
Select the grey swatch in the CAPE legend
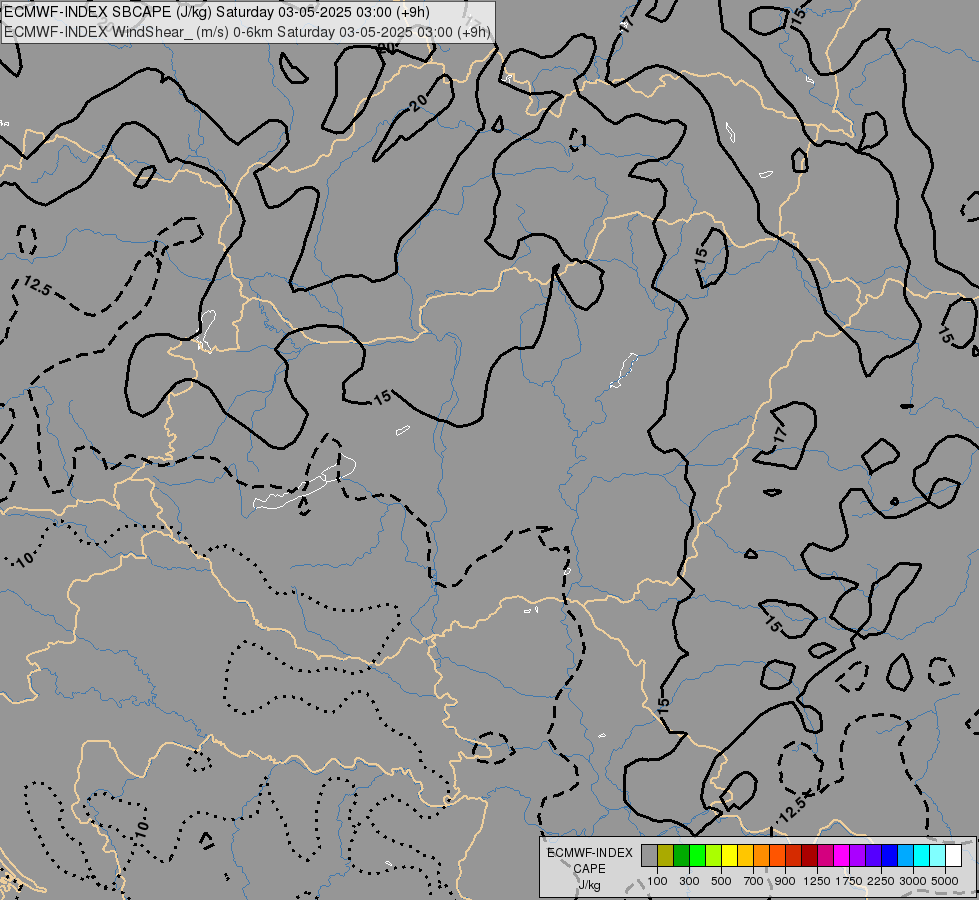[649, 855]
